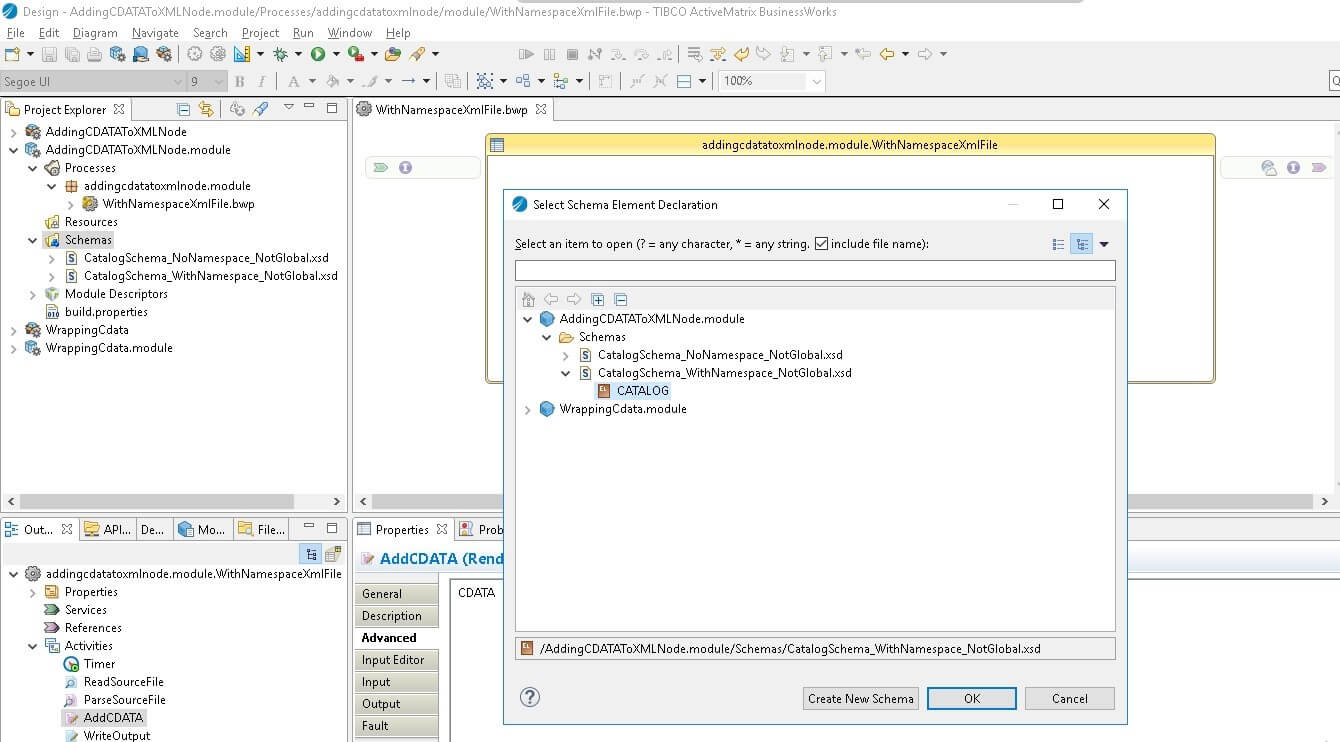
Task: Collapse AddingCDATAToXMLNode.module in the dialog tree
Action: 528,319
